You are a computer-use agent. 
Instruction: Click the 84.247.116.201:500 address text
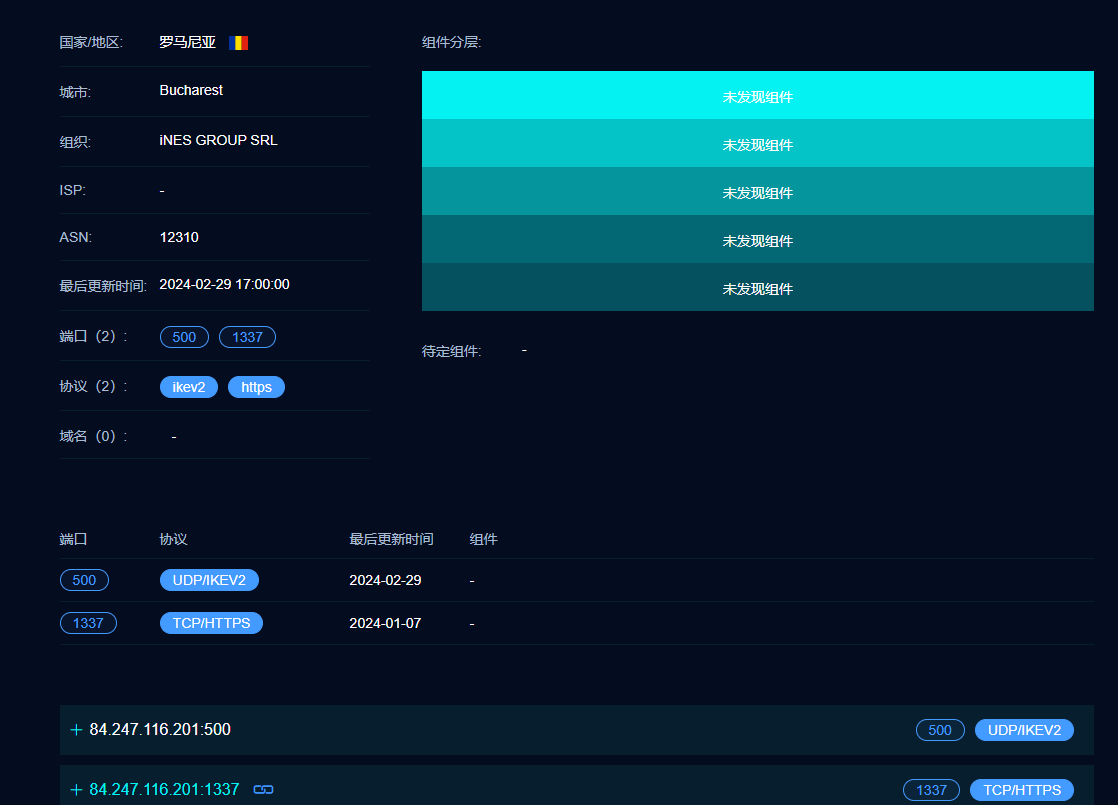(160, 730)
